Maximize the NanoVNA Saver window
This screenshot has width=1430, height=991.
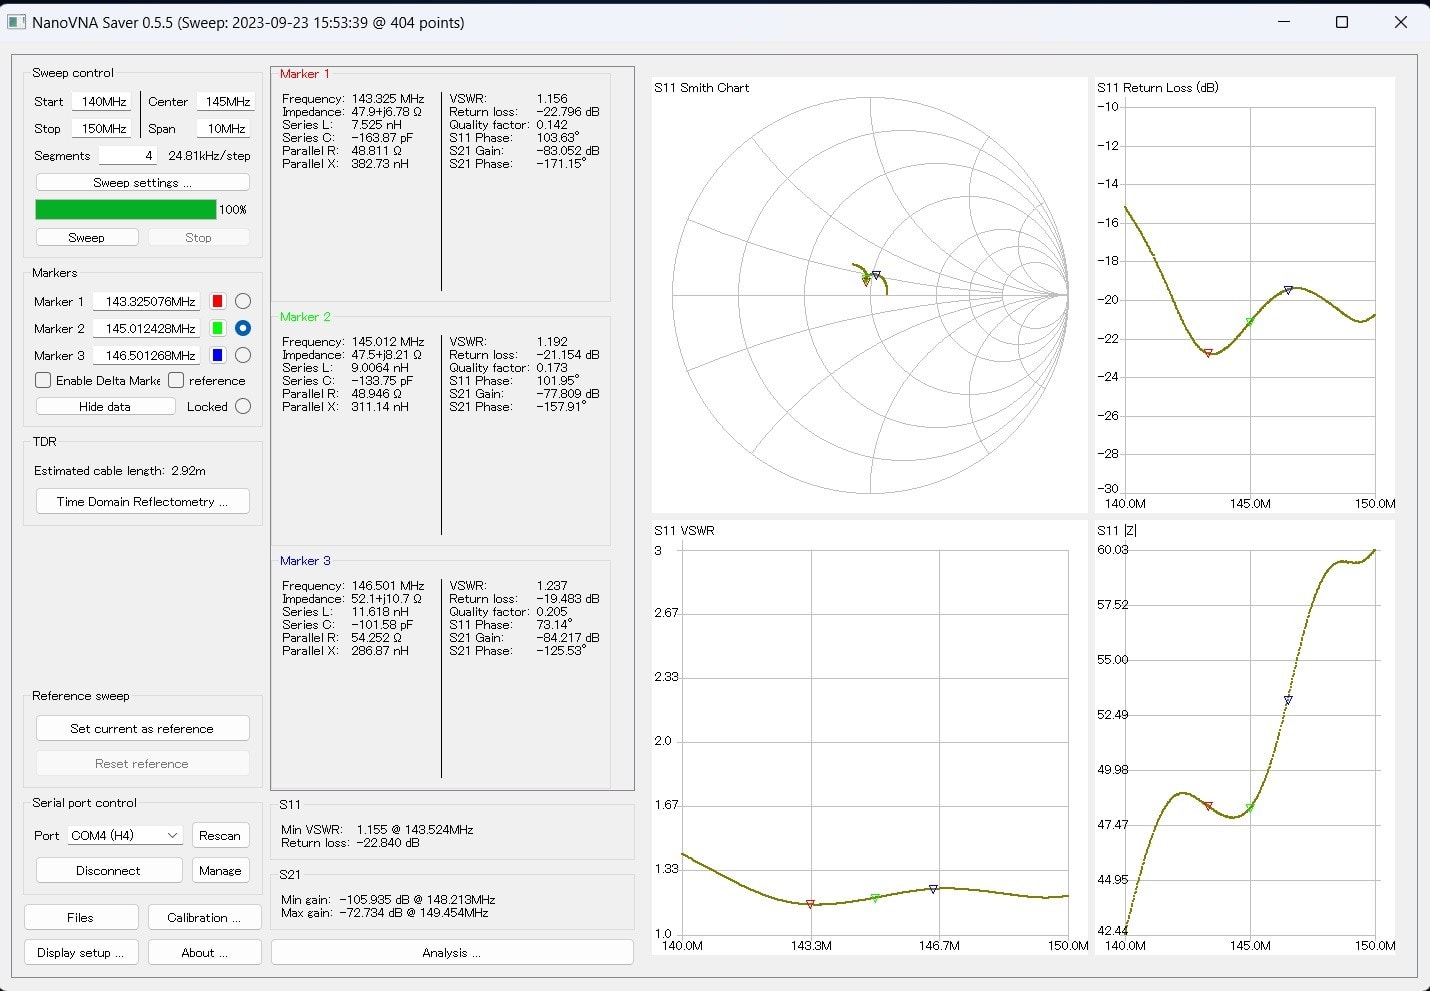(x=1342, y=22)
